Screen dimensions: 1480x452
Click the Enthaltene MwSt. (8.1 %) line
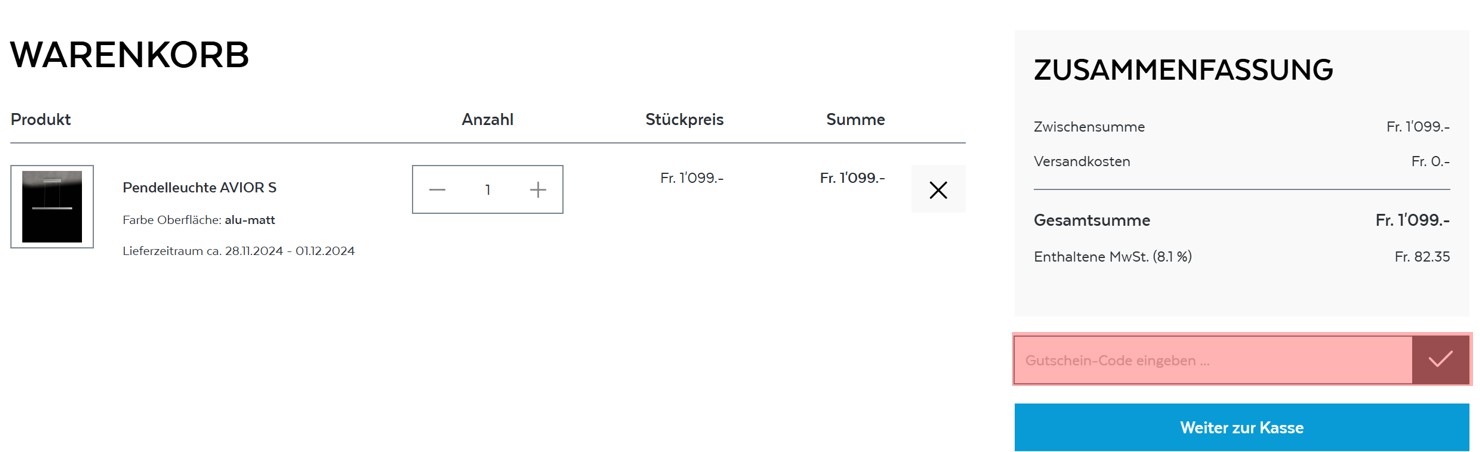1241,257
